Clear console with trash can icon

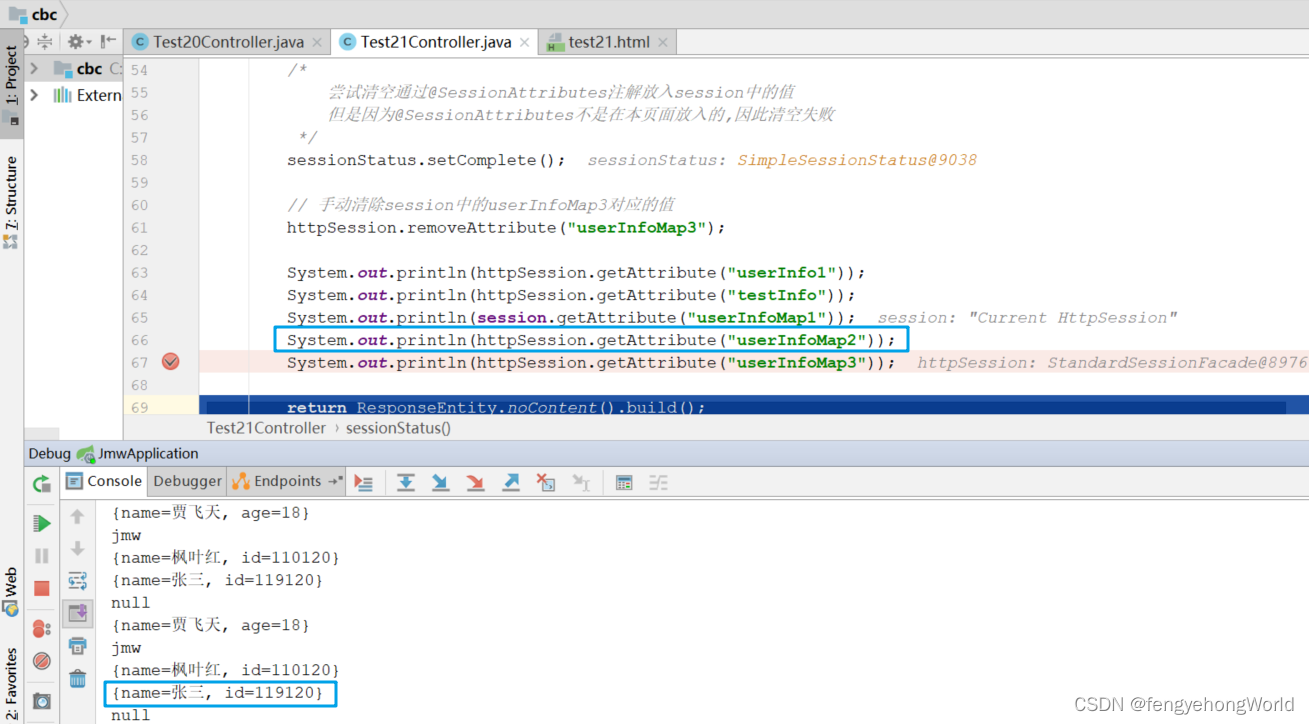tap(78, 679)
